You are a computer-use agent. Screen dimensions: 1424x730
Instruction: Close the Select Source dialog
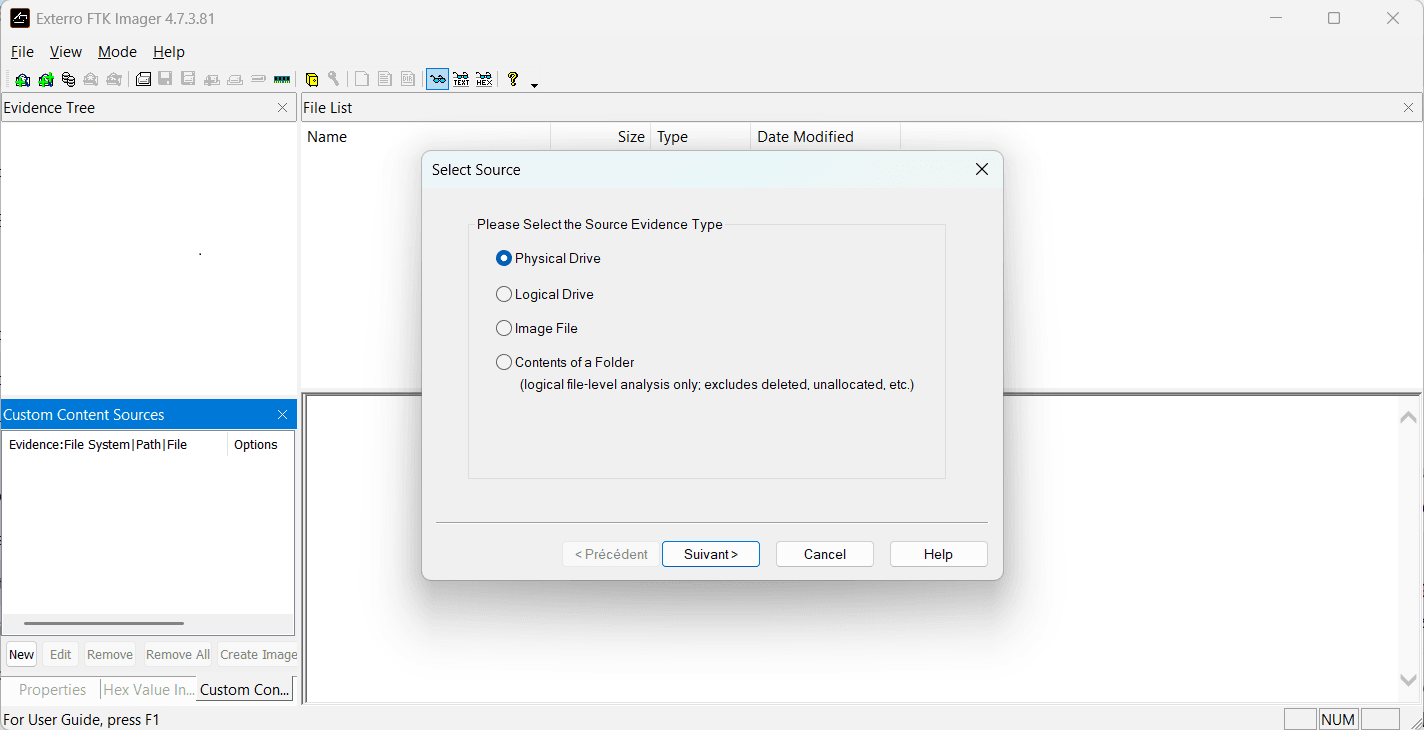(x=982, y=169)
